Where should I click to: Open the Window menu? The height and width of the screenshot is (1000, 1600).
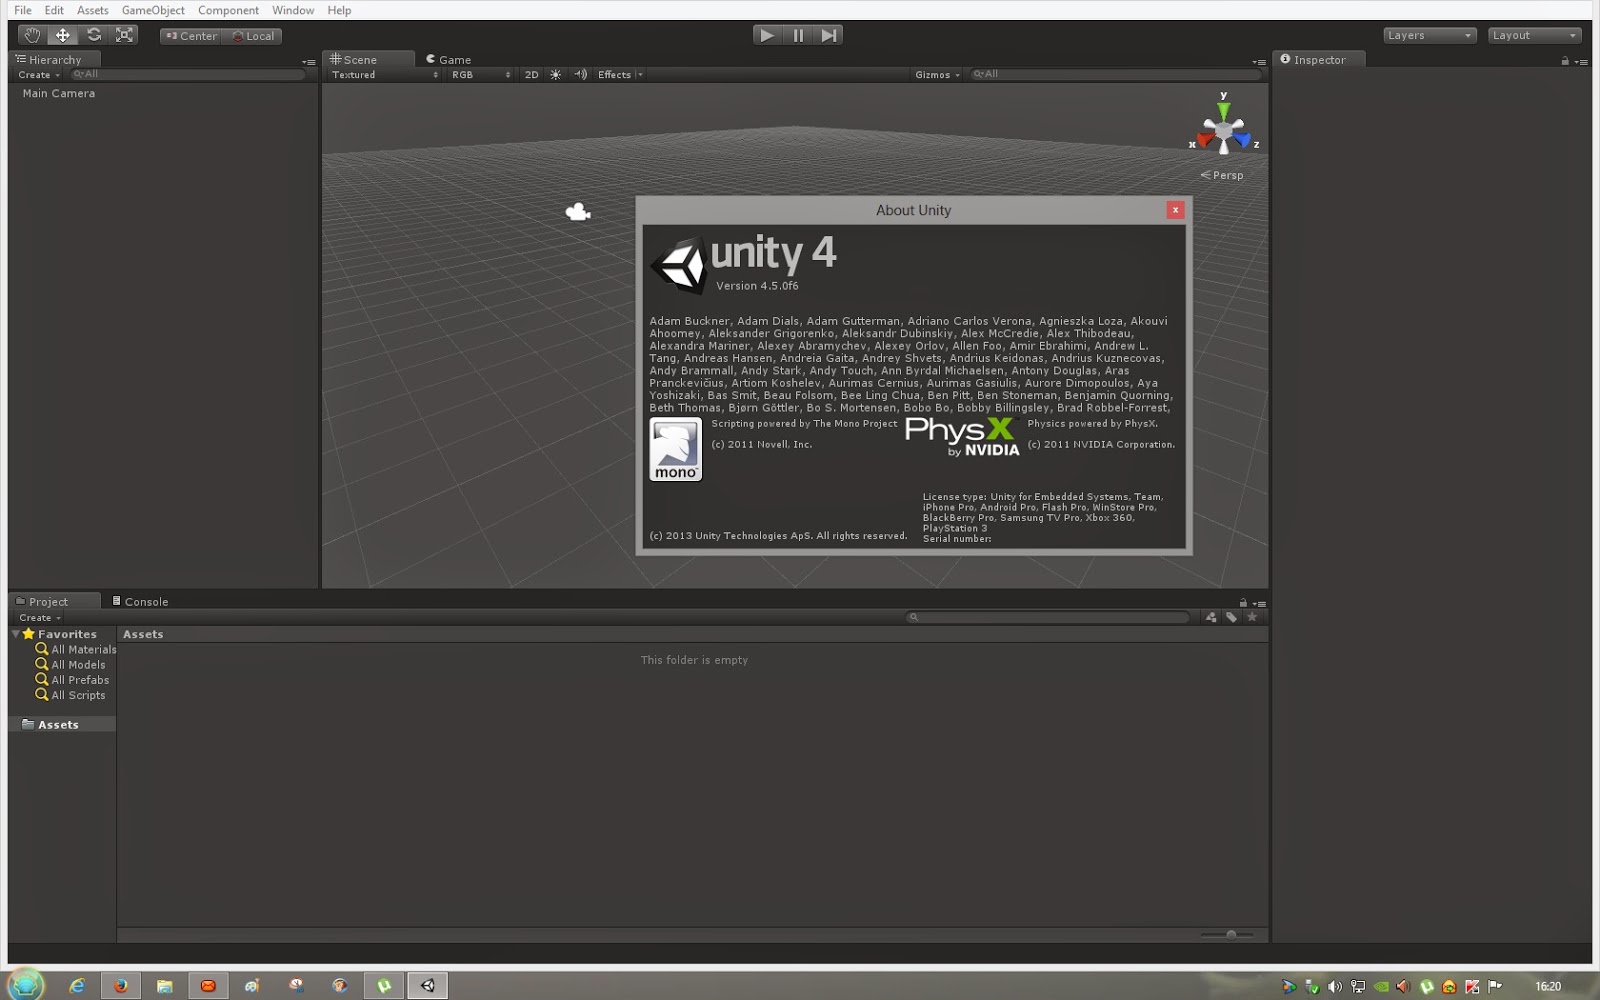point(293,10)
